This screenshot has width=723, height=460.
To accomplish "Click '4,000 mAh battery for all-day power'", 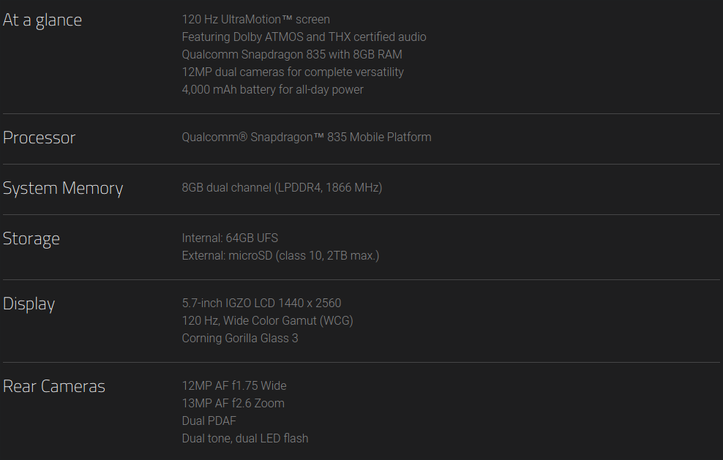I will point(273,89).
